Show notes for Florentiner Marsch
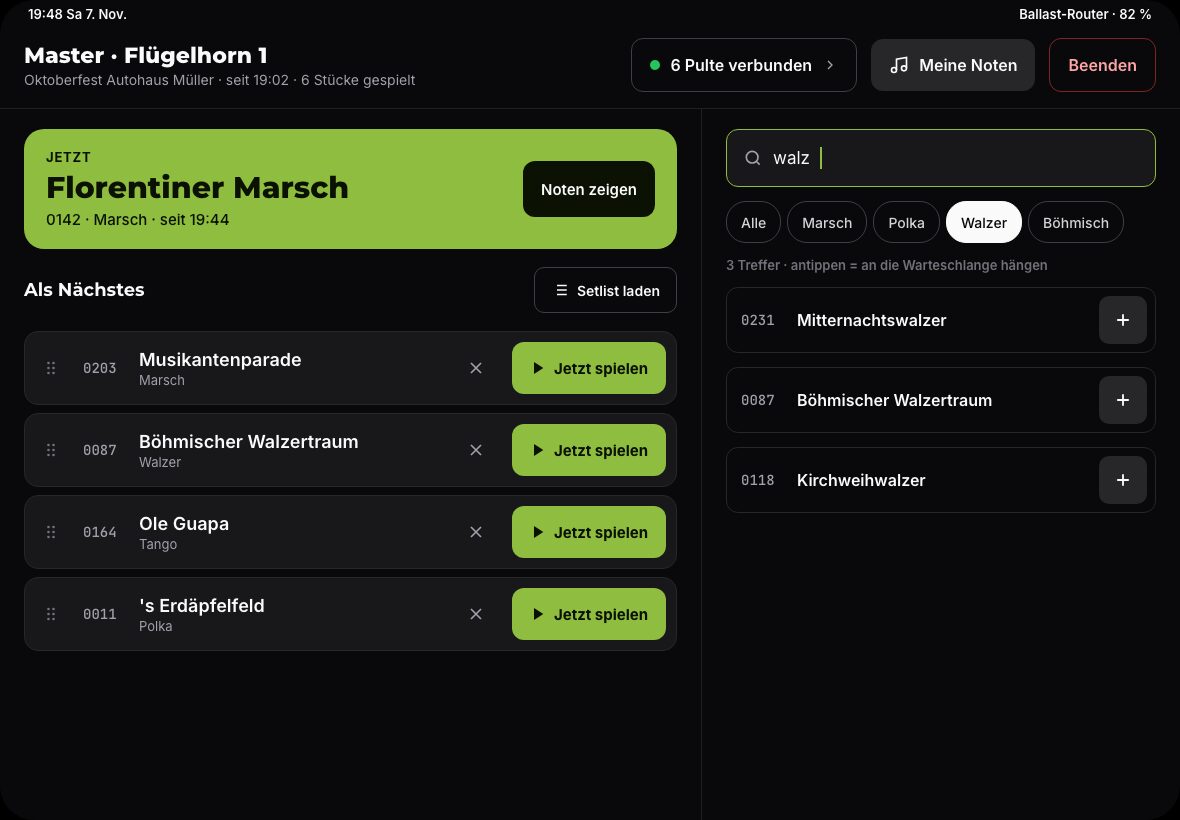1180x820 pixels. (588, 190)
